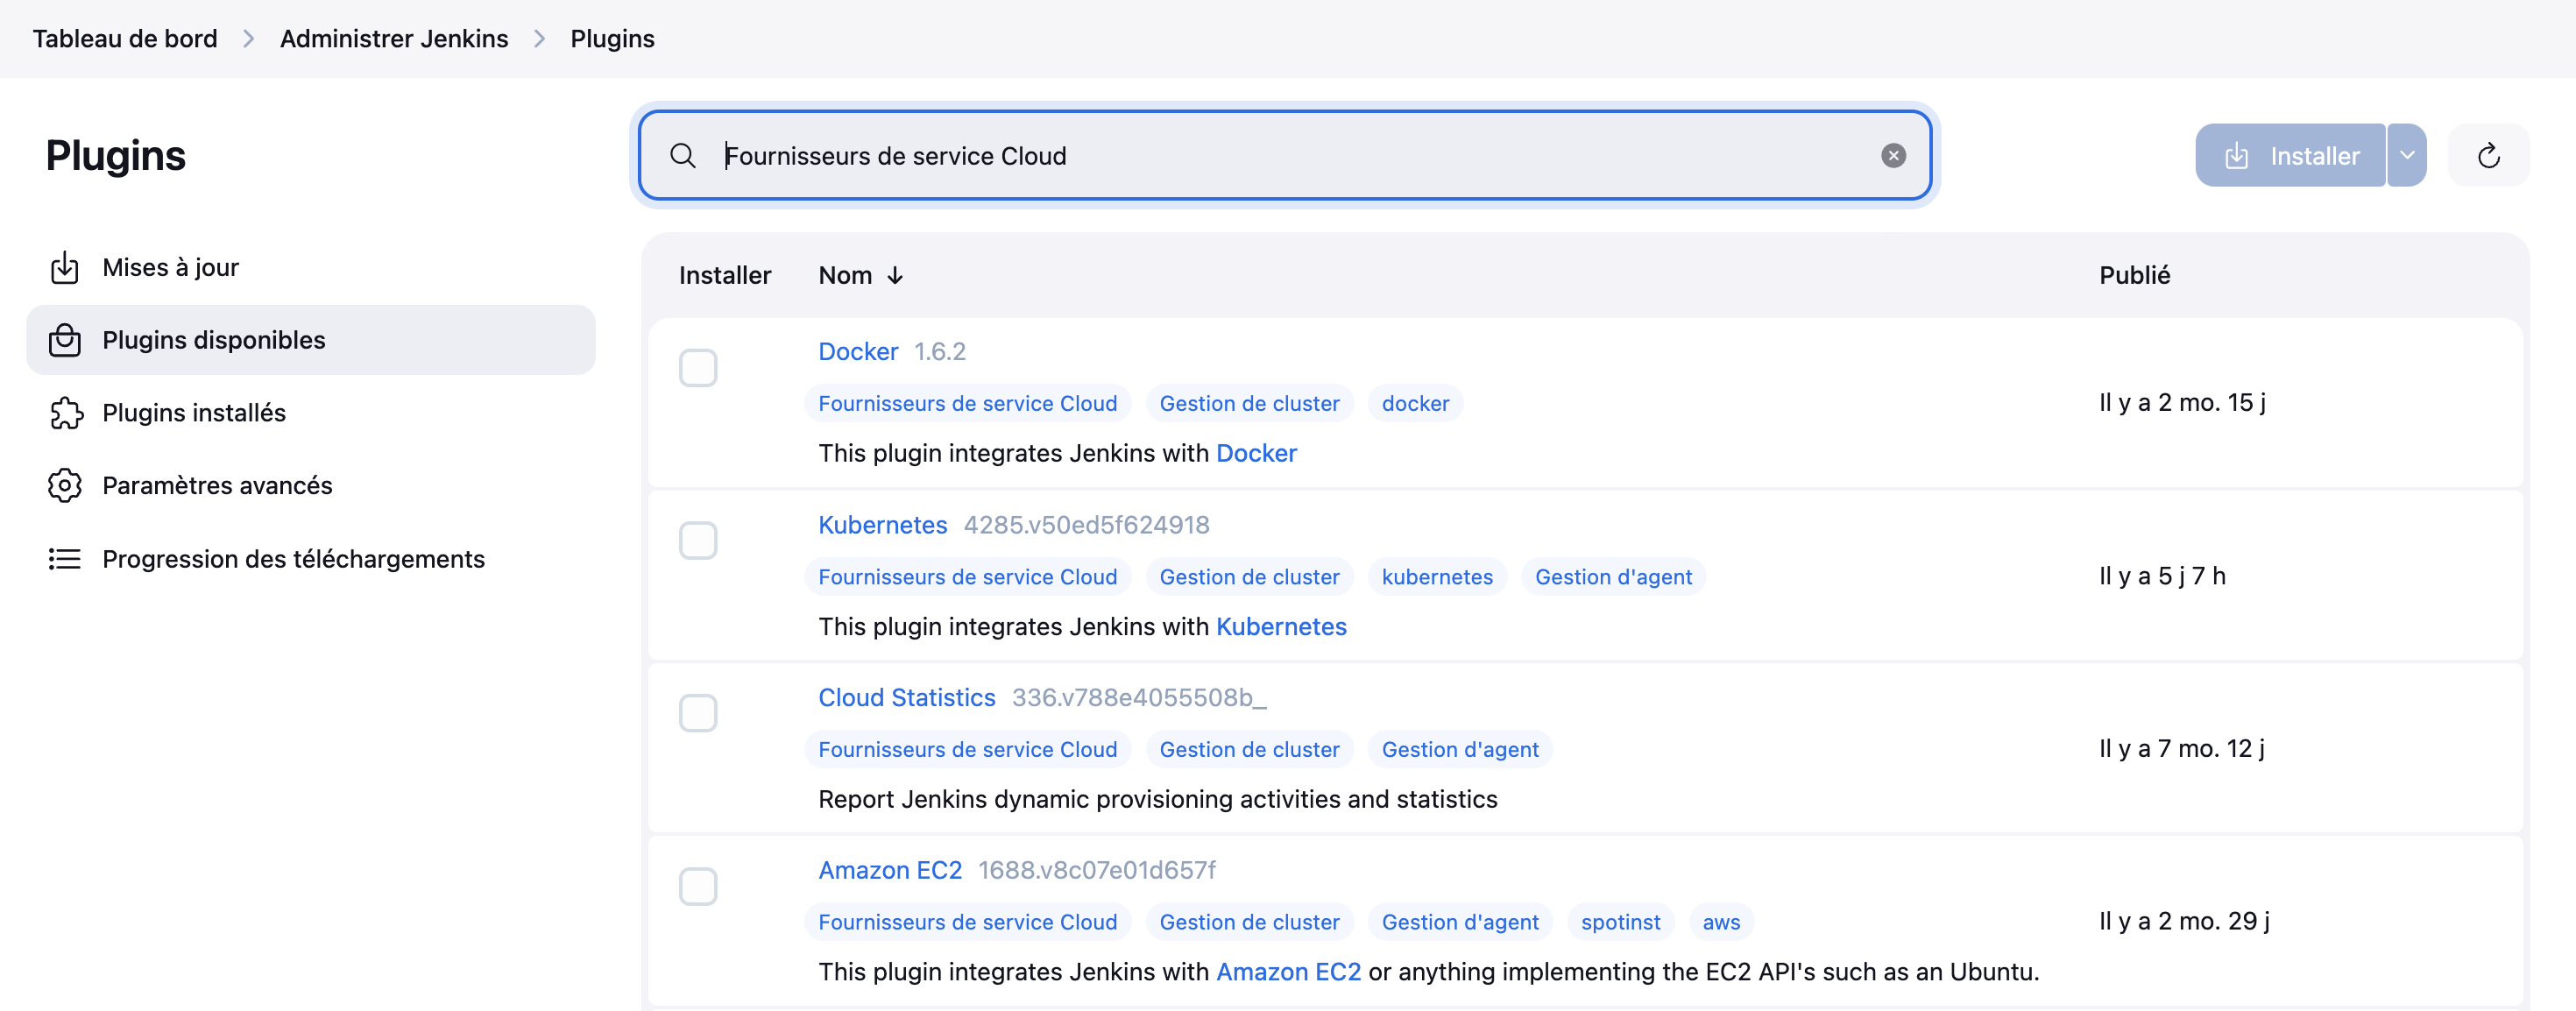The image size is (2576, 1011).
Task: Tick the Cloud Statistics install checkbox
Action: [698, 714]
